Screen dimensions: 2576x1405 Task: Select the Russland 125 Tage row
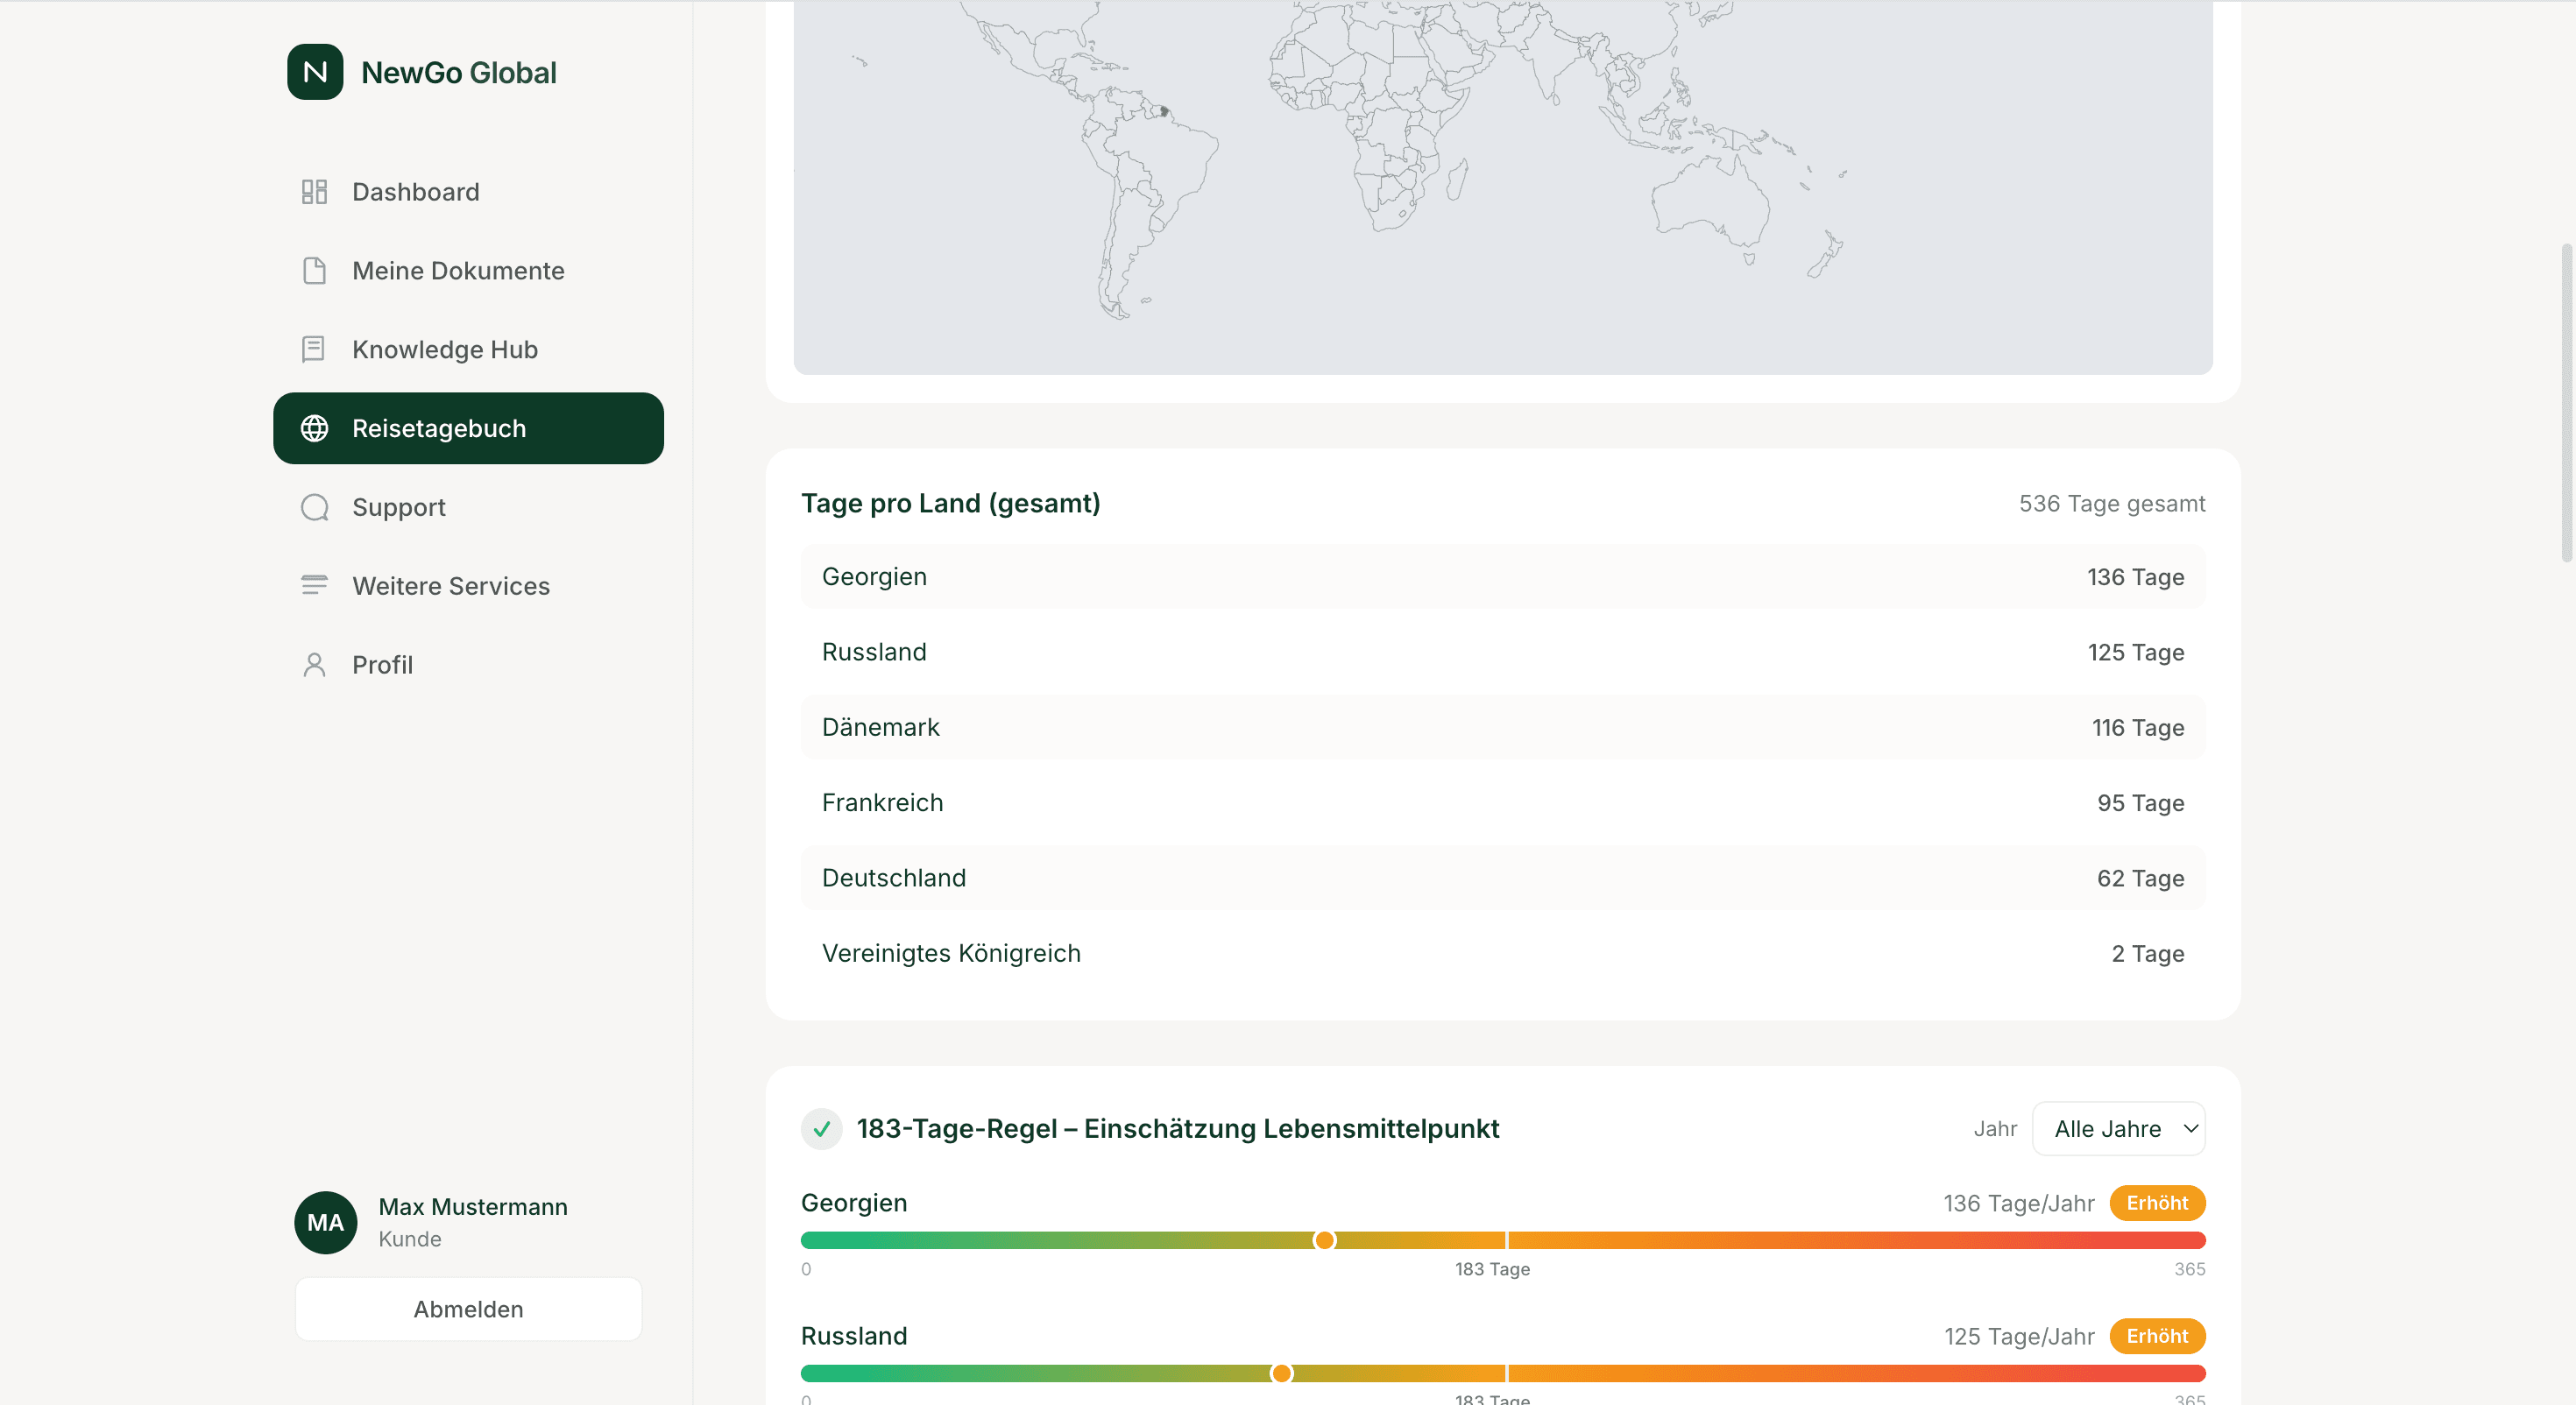tap(1503, 652)
